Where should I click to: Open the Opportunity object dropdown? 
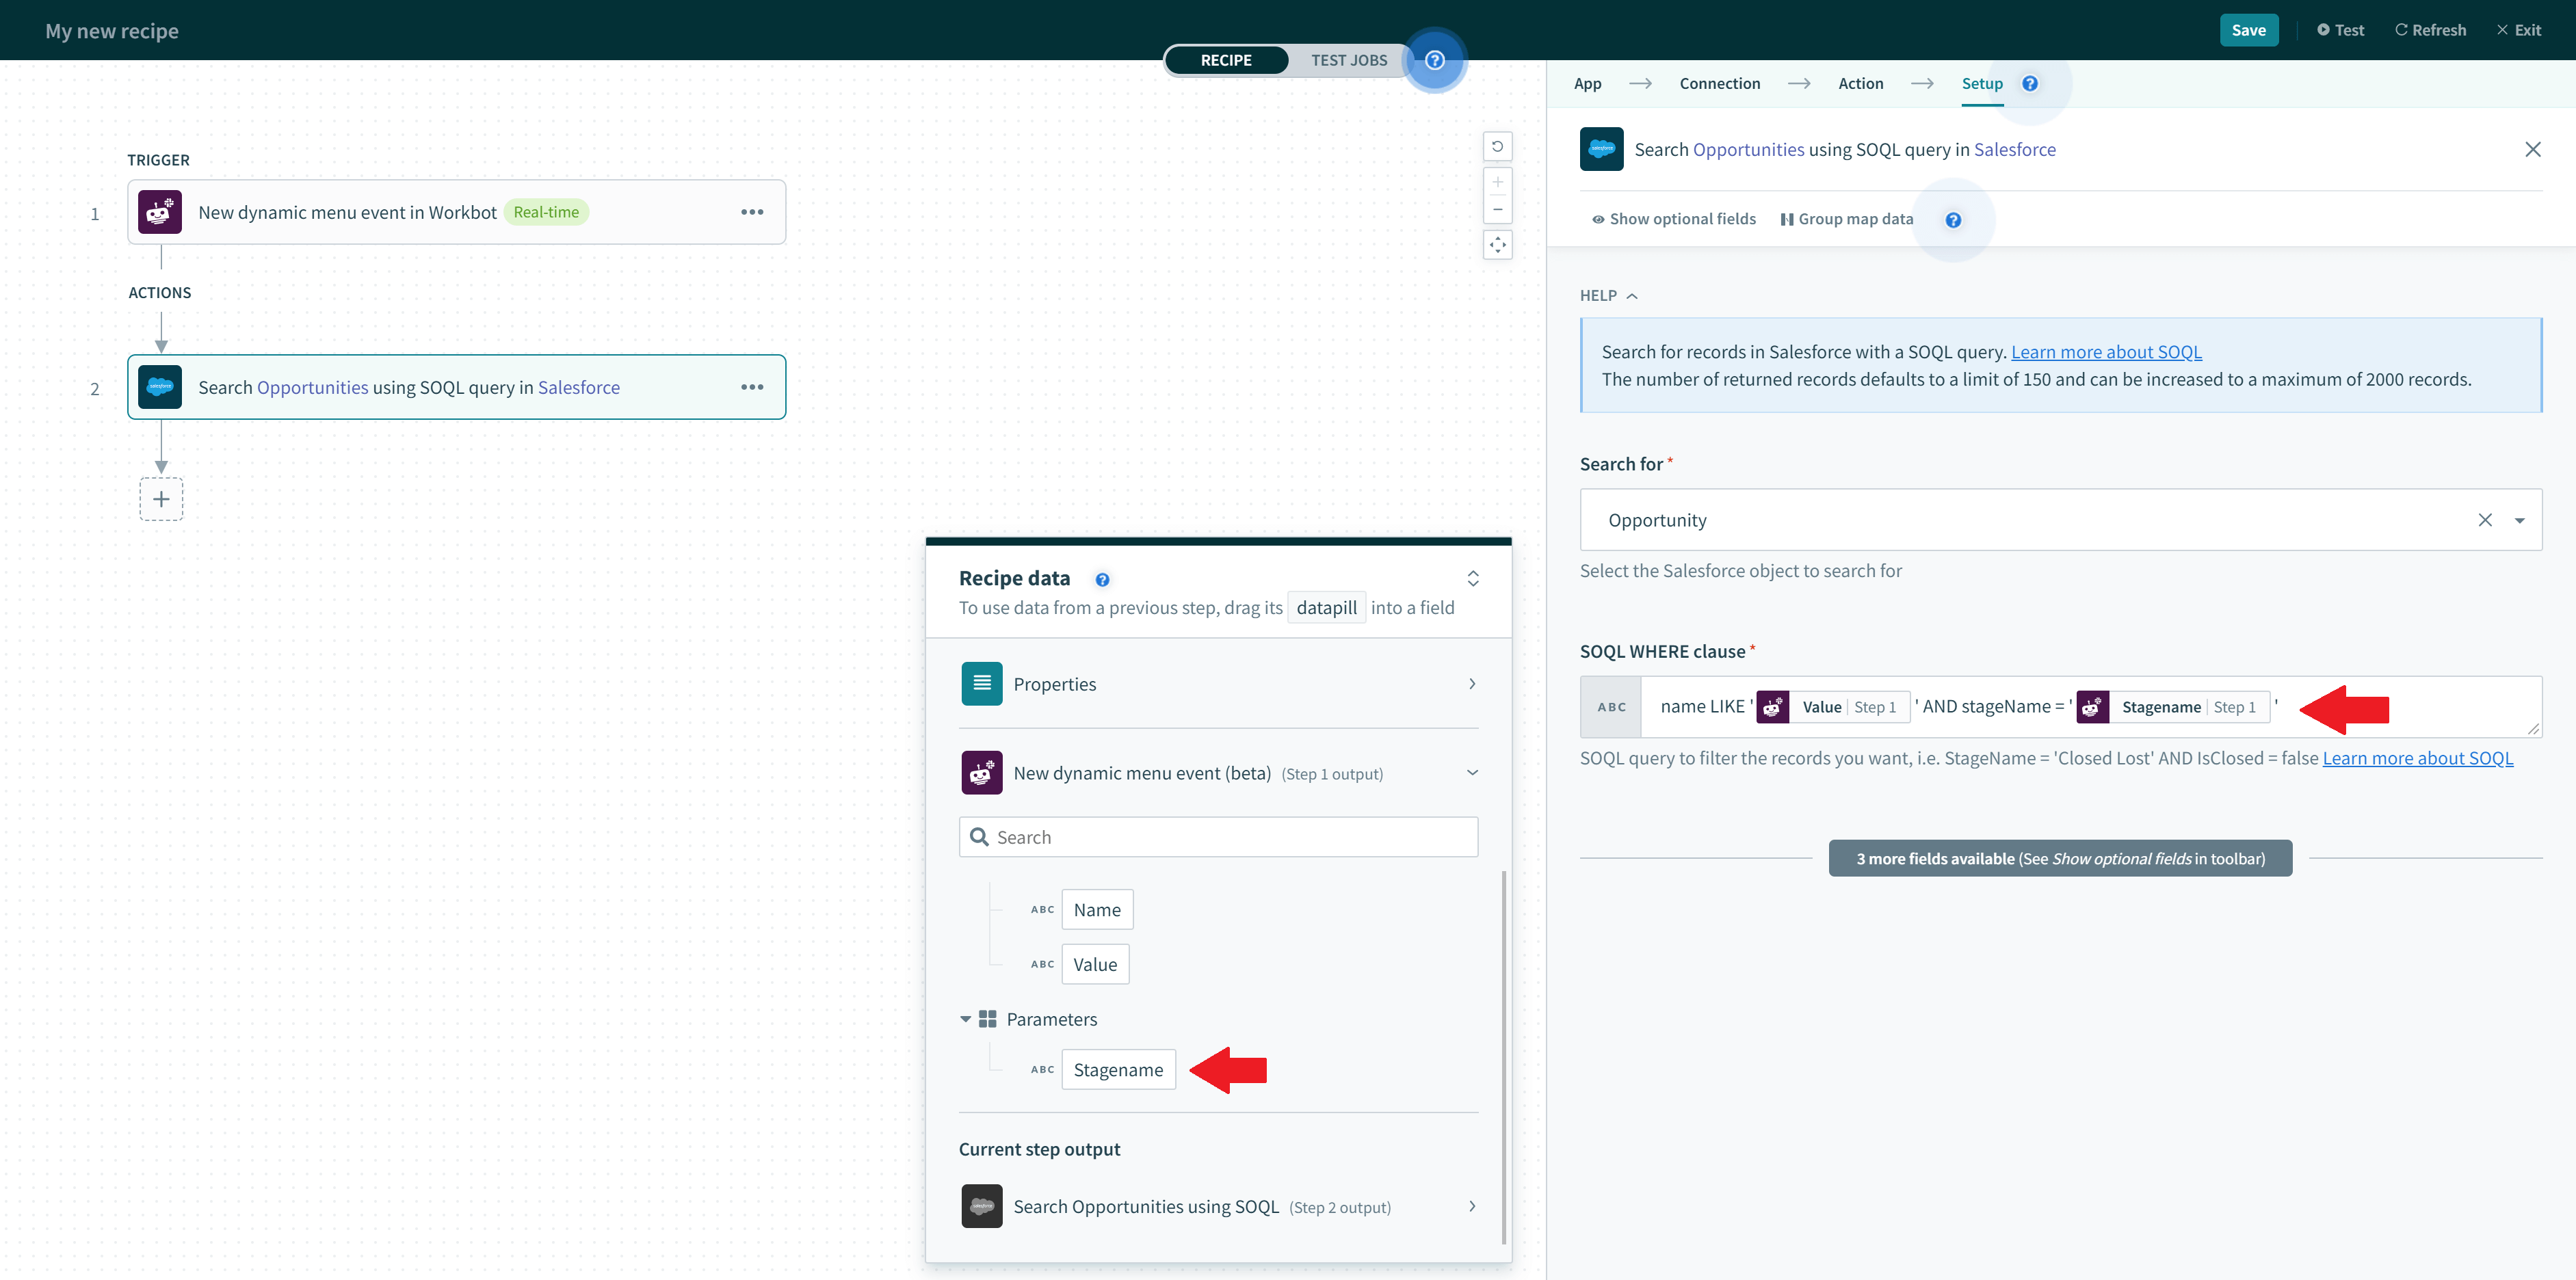2521,519
